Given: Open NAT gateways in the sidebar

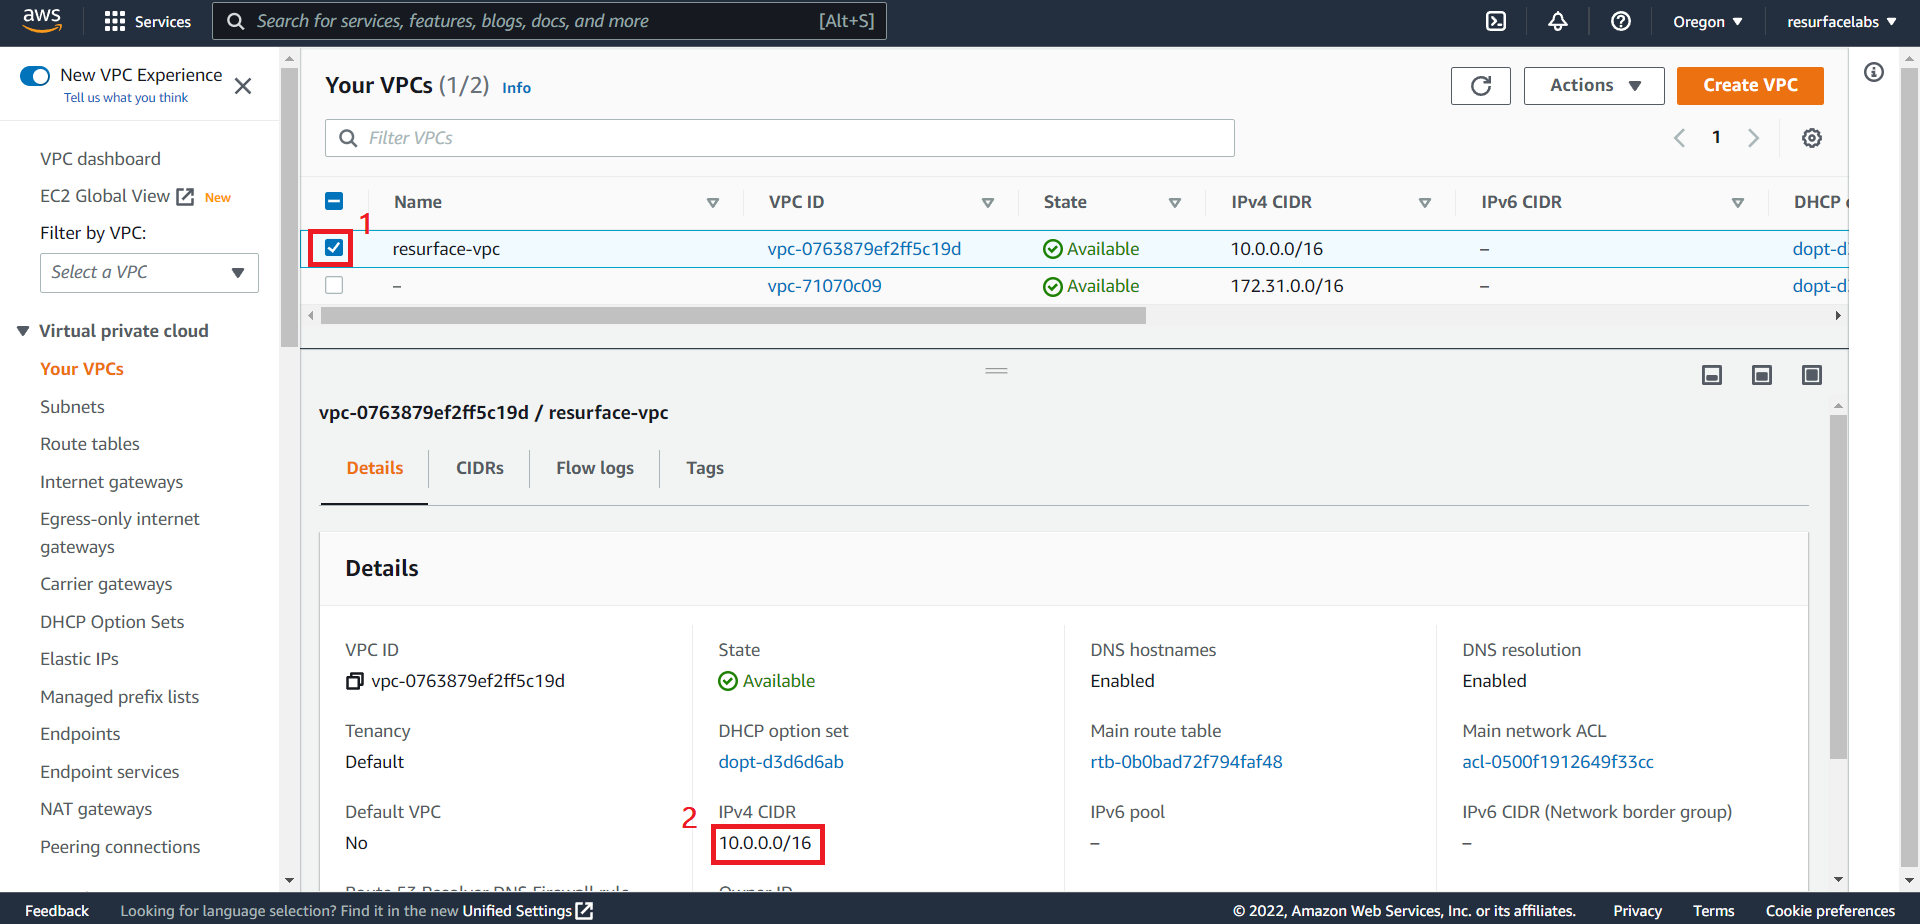Looking at the screenshot, I should pos(96,809).
